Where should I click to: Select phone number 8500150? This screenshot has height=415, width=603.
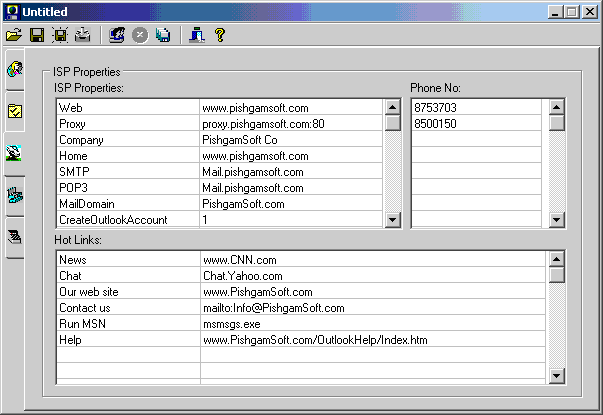(x=476, y=123)
